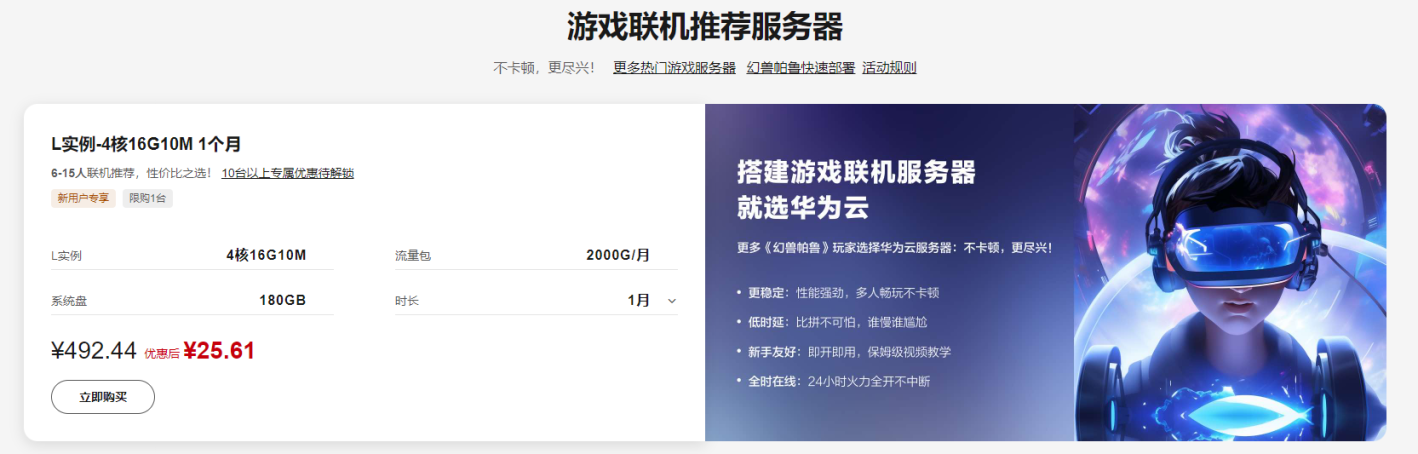Click the 180GB system disk value

pyautogui.click(x=283, y=300)
